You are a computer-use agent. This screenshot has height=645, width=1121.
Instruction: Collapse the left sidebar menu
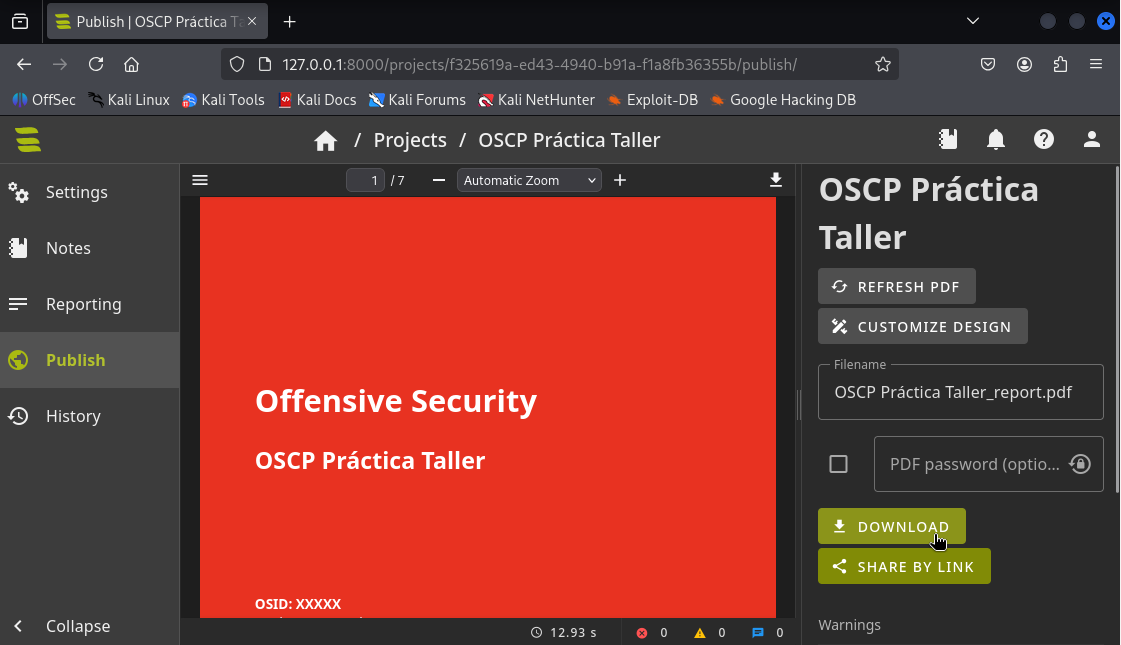(89, 626)
